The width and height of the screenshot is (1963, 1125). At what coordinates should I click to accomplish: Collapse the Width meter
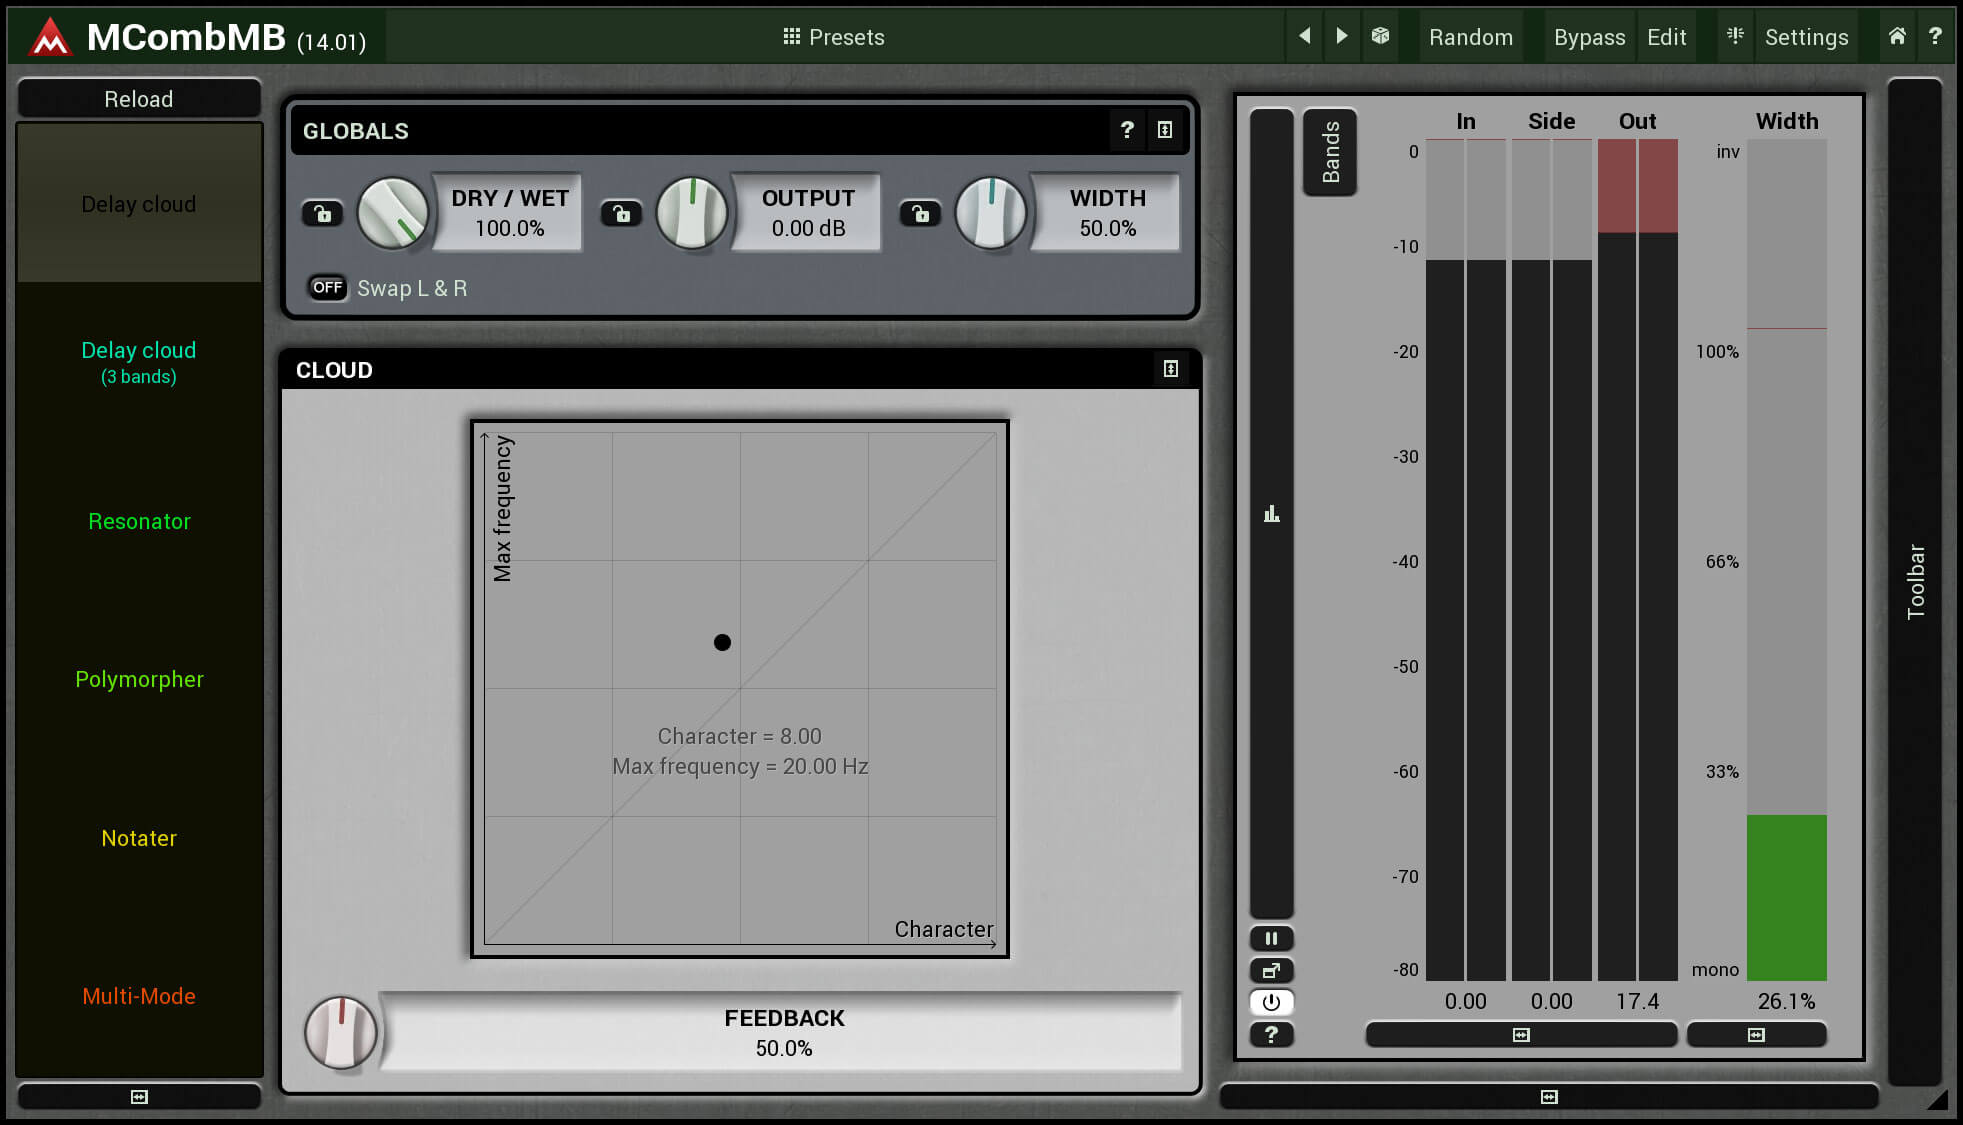tap(1756, 1035)
